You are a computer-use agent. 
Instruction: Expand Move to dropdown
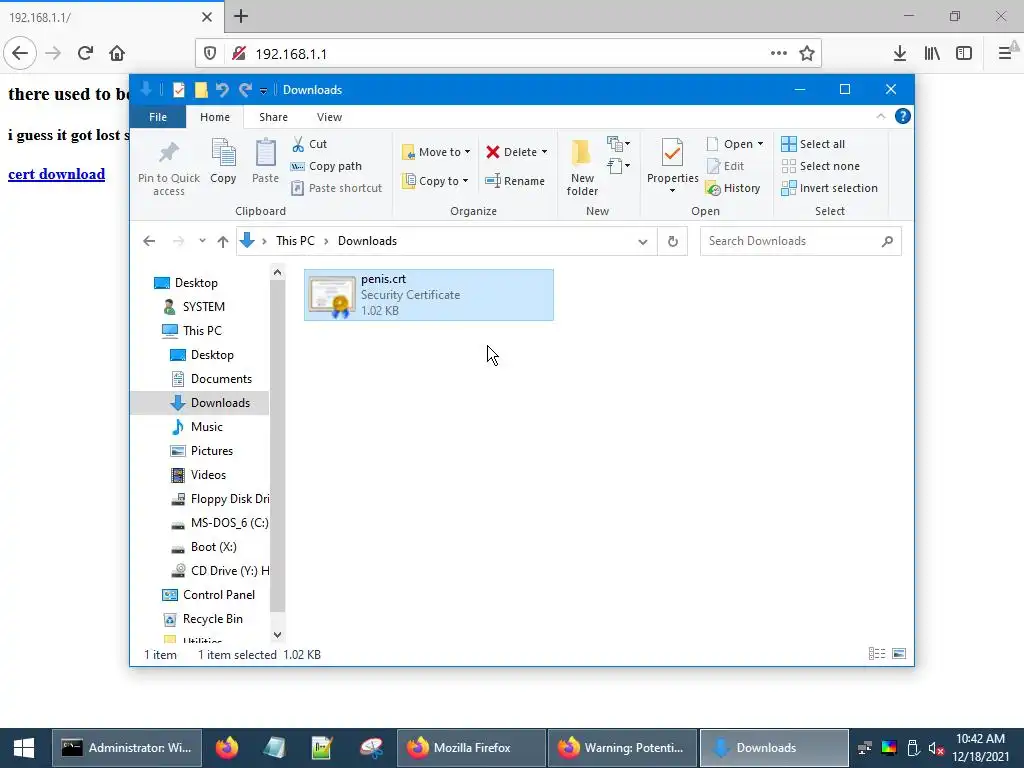coord(467,152)
